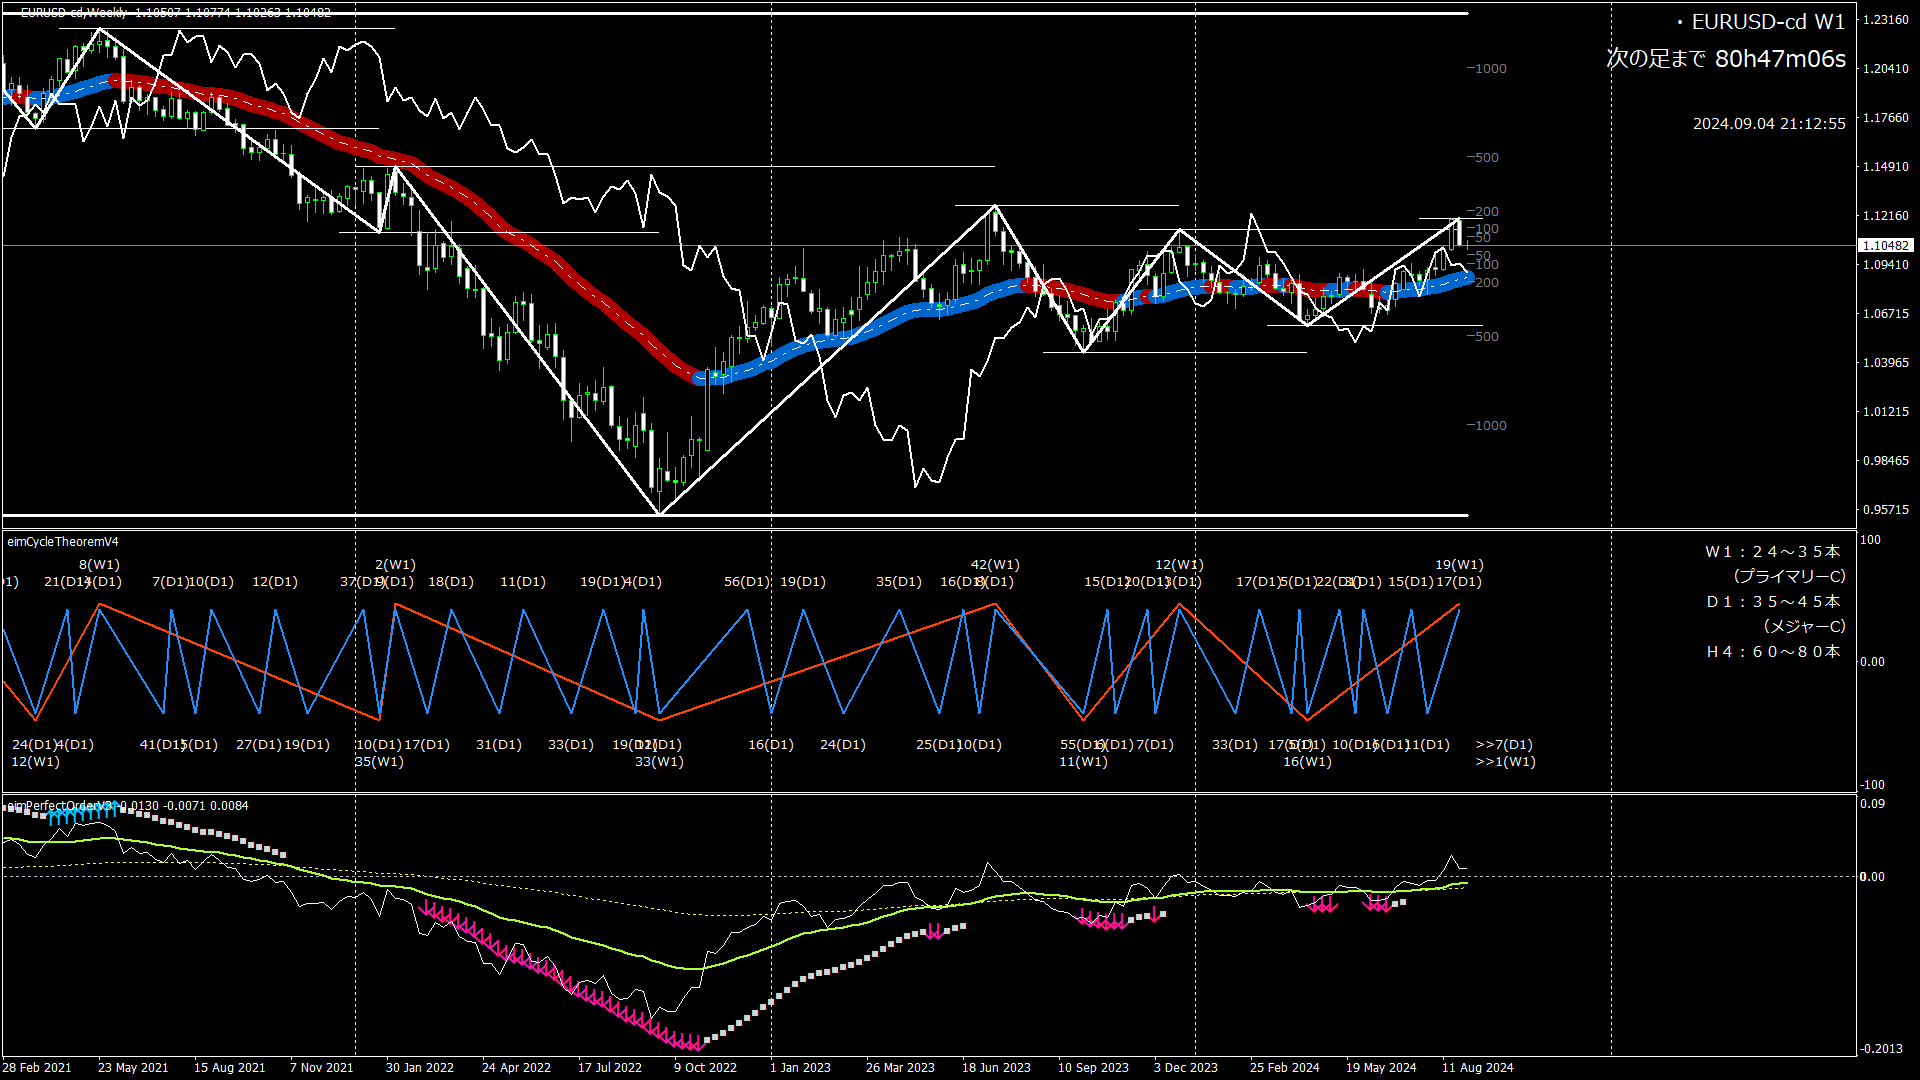Click the 56(D1) cycle count label

tap(747, 582)
